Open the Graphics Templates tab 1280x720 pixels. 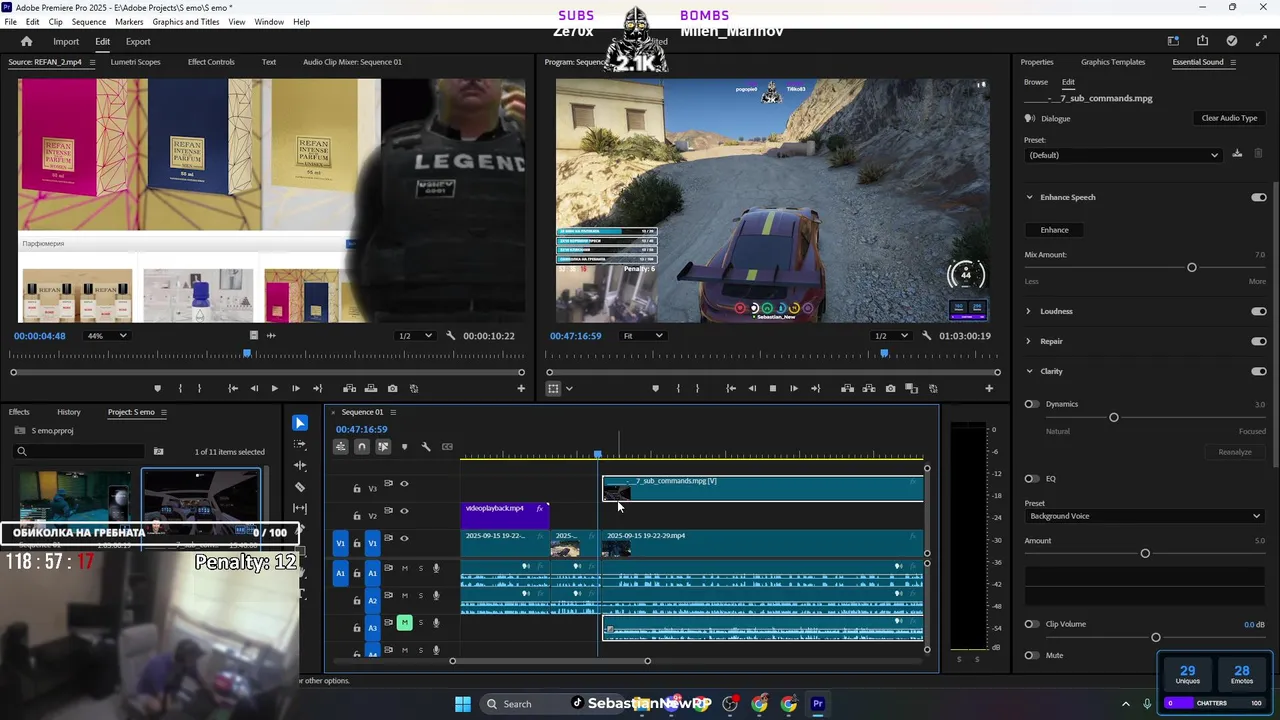(x=1113, y=62)
